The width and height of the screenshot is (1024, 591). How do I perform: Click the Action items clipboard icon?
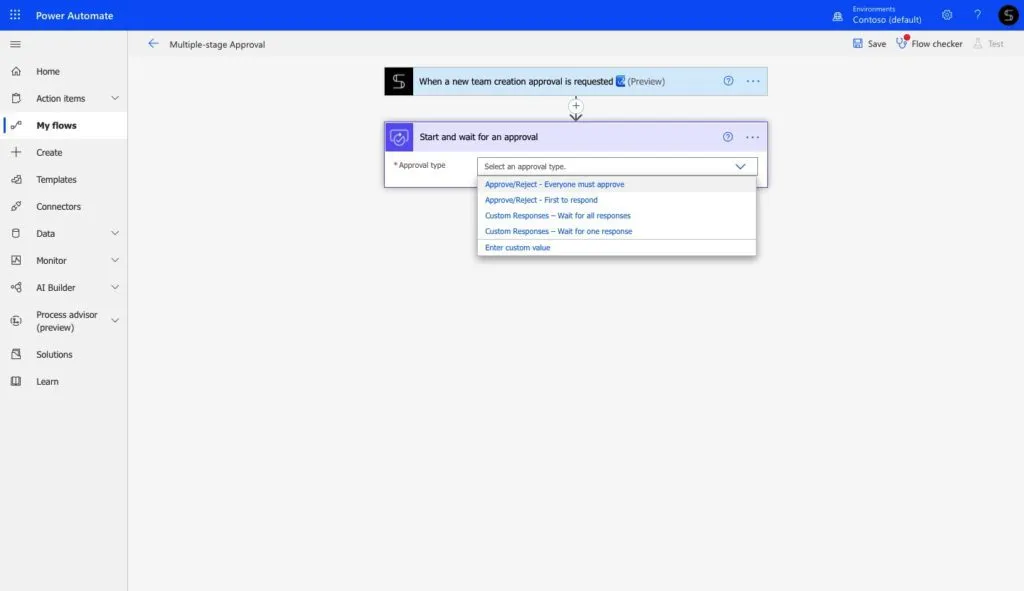click(x=16, y=98)
